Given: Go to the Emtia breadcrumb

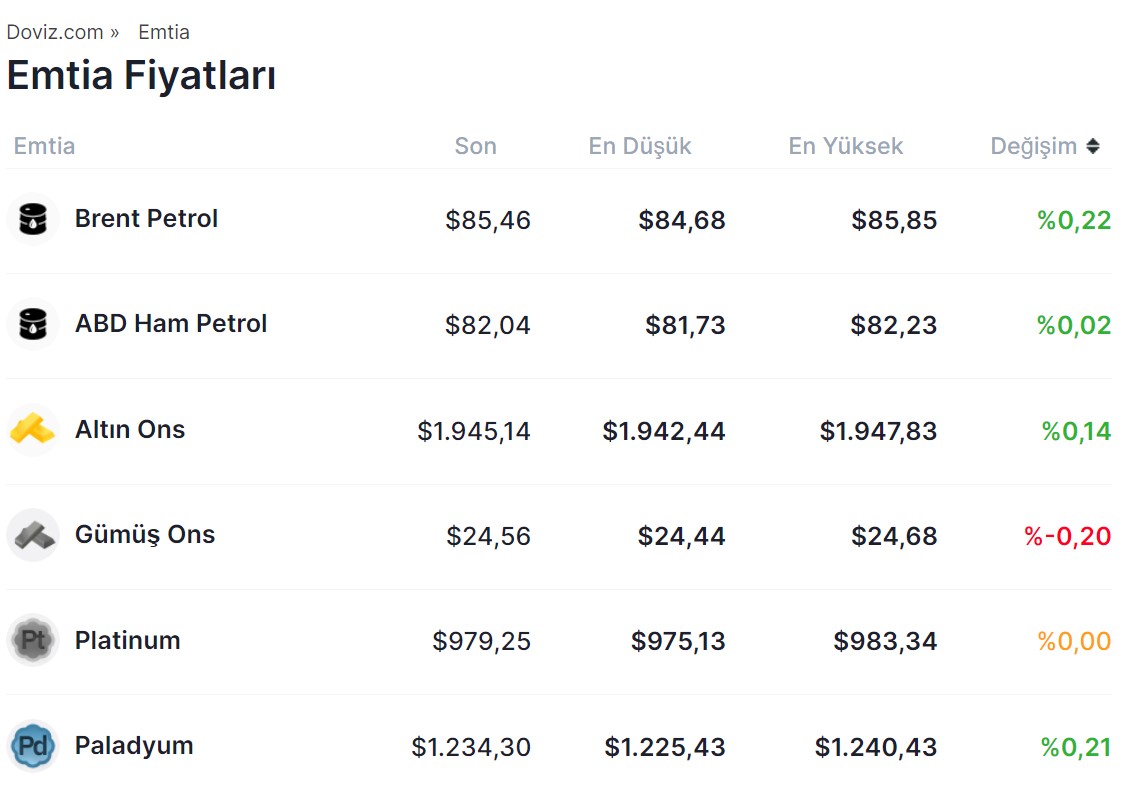Looking at the screenshot, I should point(163,32).
